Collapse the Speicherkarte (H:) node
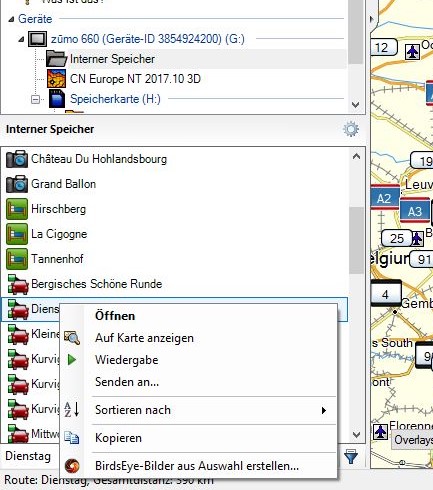This screenshot has height=490, width=433. point(35,99)
